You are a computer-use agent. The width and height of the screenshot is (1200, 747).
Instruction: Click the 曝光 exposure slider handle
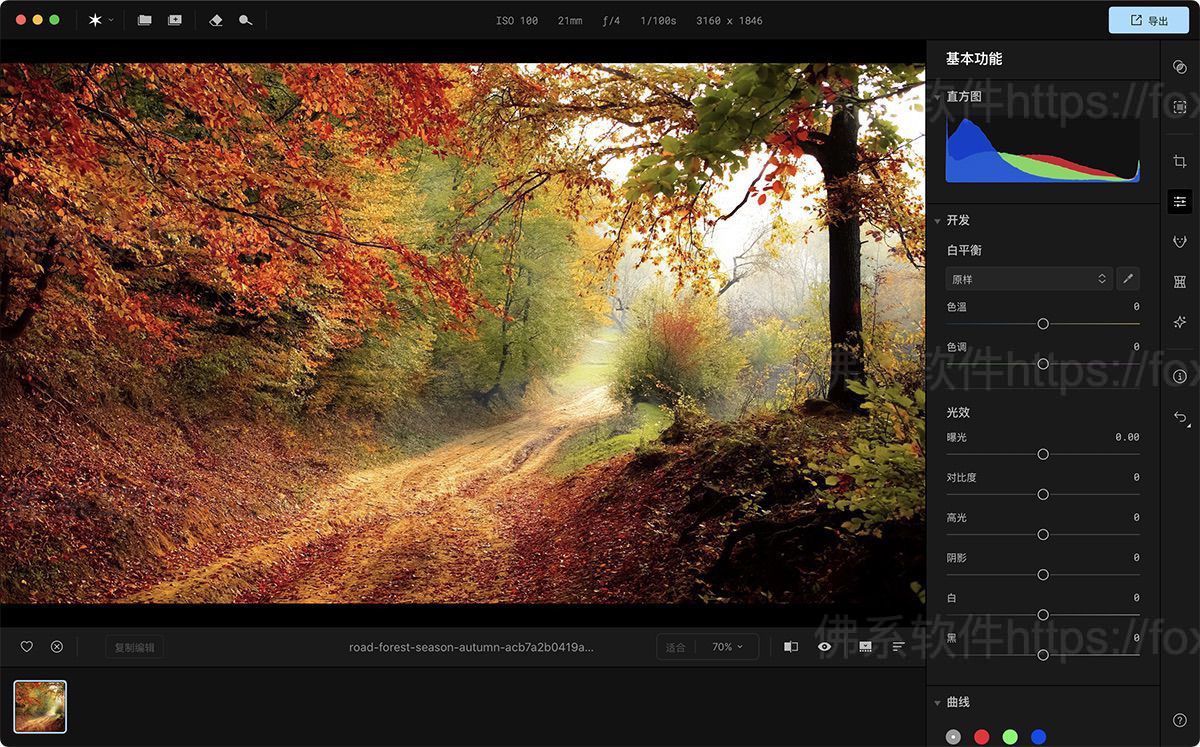(x=1043, y=454)
